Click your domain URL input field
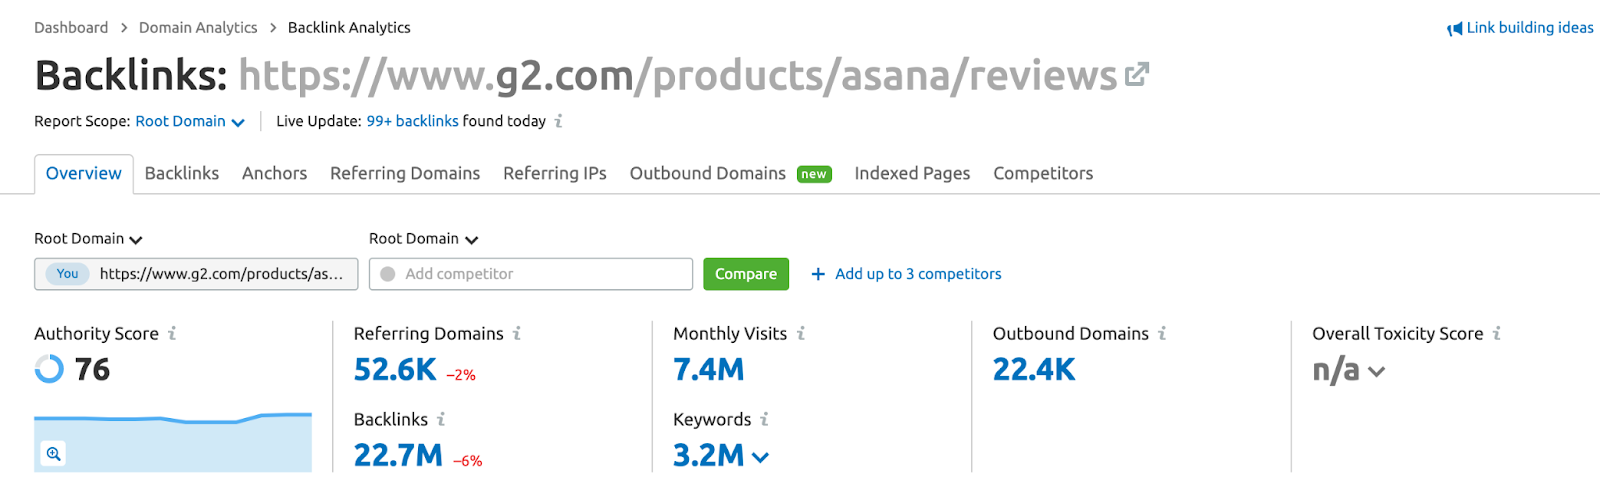 196,274
